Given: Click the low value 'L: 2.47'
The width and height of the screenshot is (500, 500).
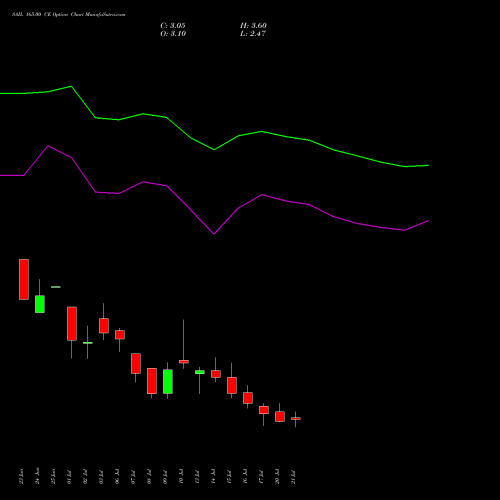Looking at the screenshot, I should point(253,34).
